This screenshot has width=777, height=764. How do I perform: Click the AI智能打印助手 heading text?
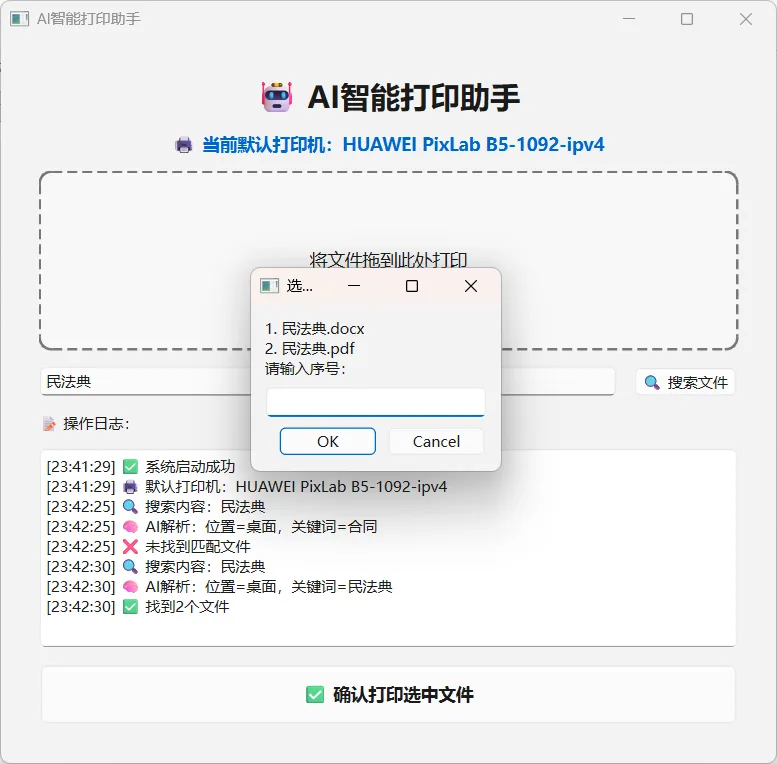tap(413, 97)
